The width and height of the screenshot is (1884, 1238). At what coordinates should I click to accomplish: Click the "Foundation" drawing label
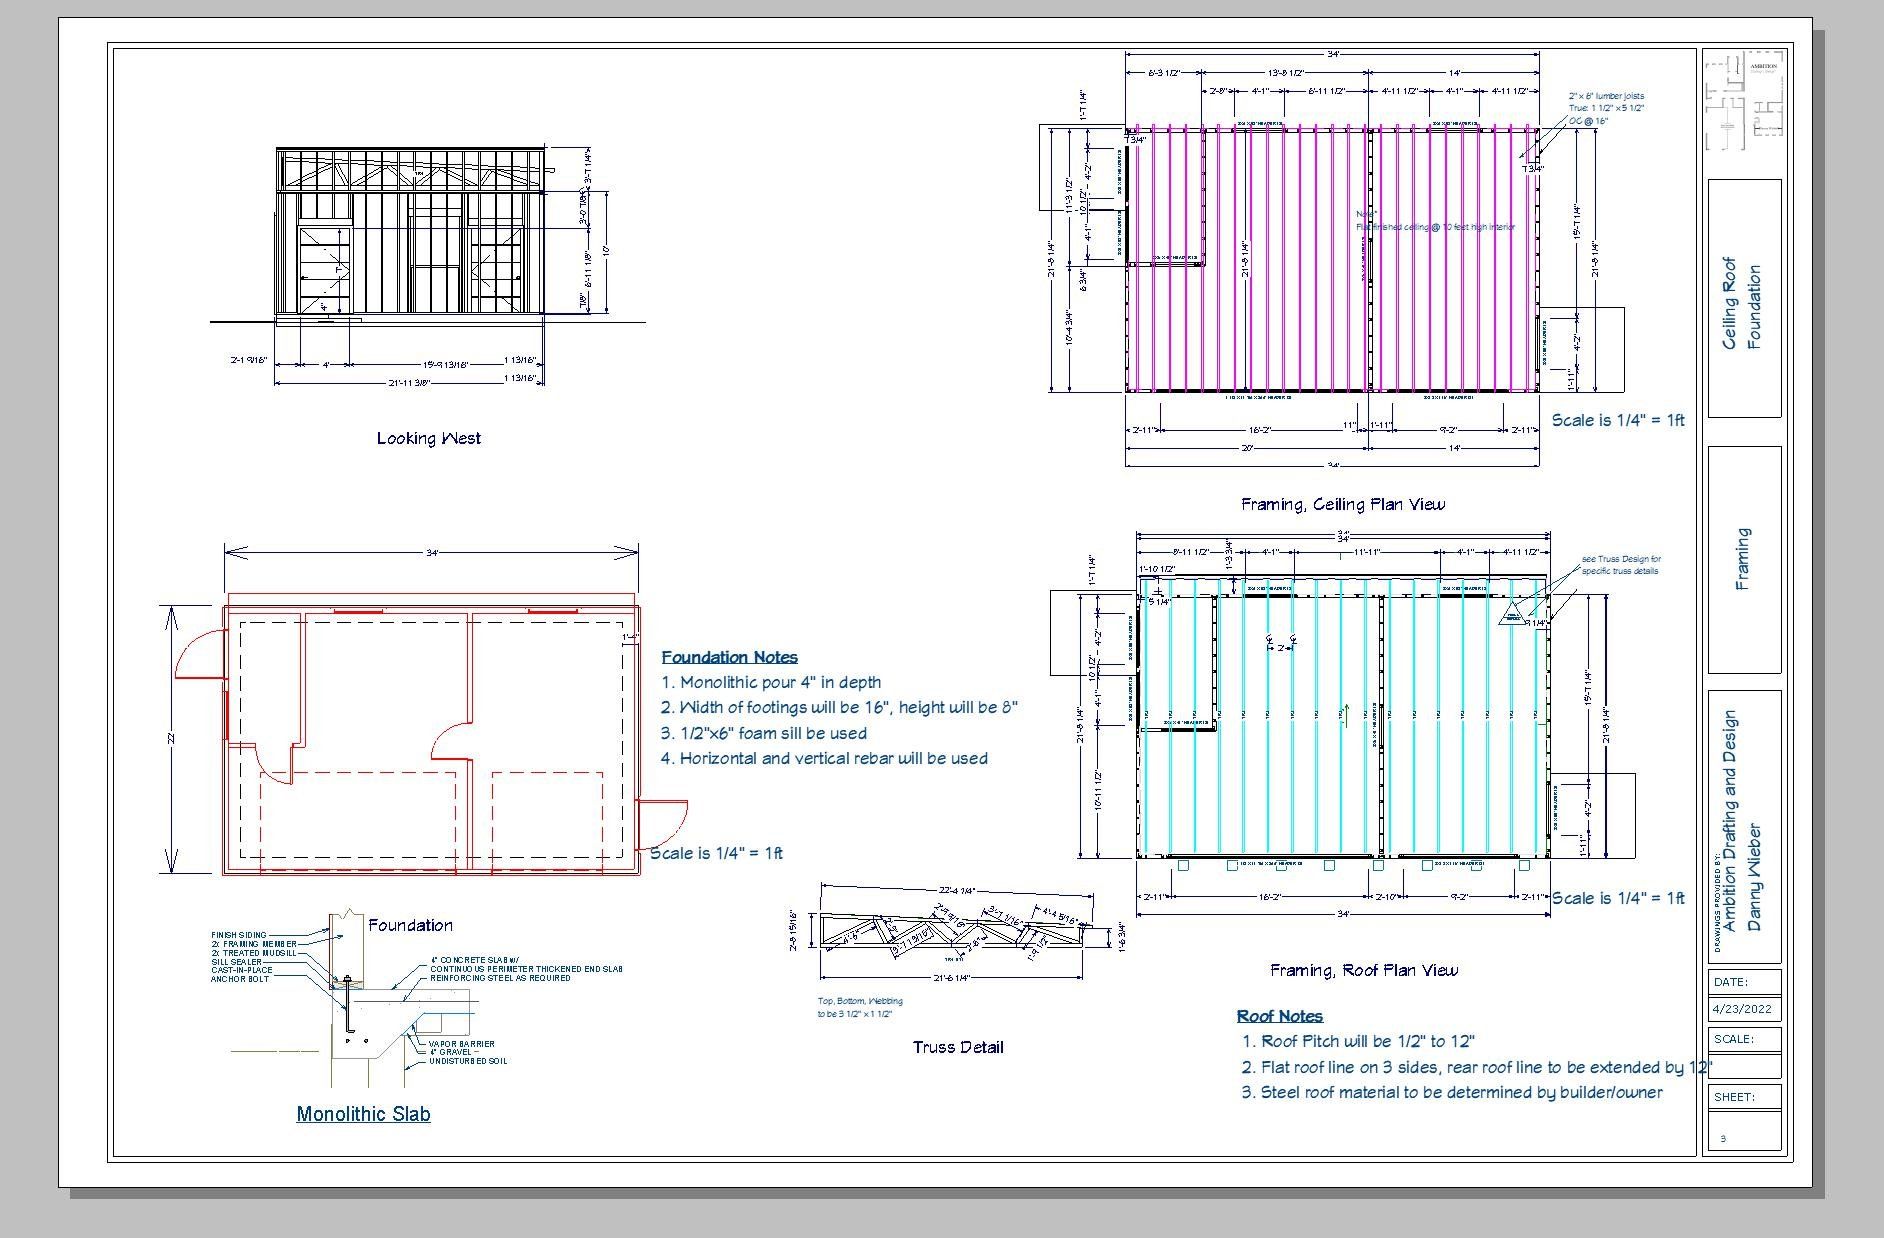point(410,925)
